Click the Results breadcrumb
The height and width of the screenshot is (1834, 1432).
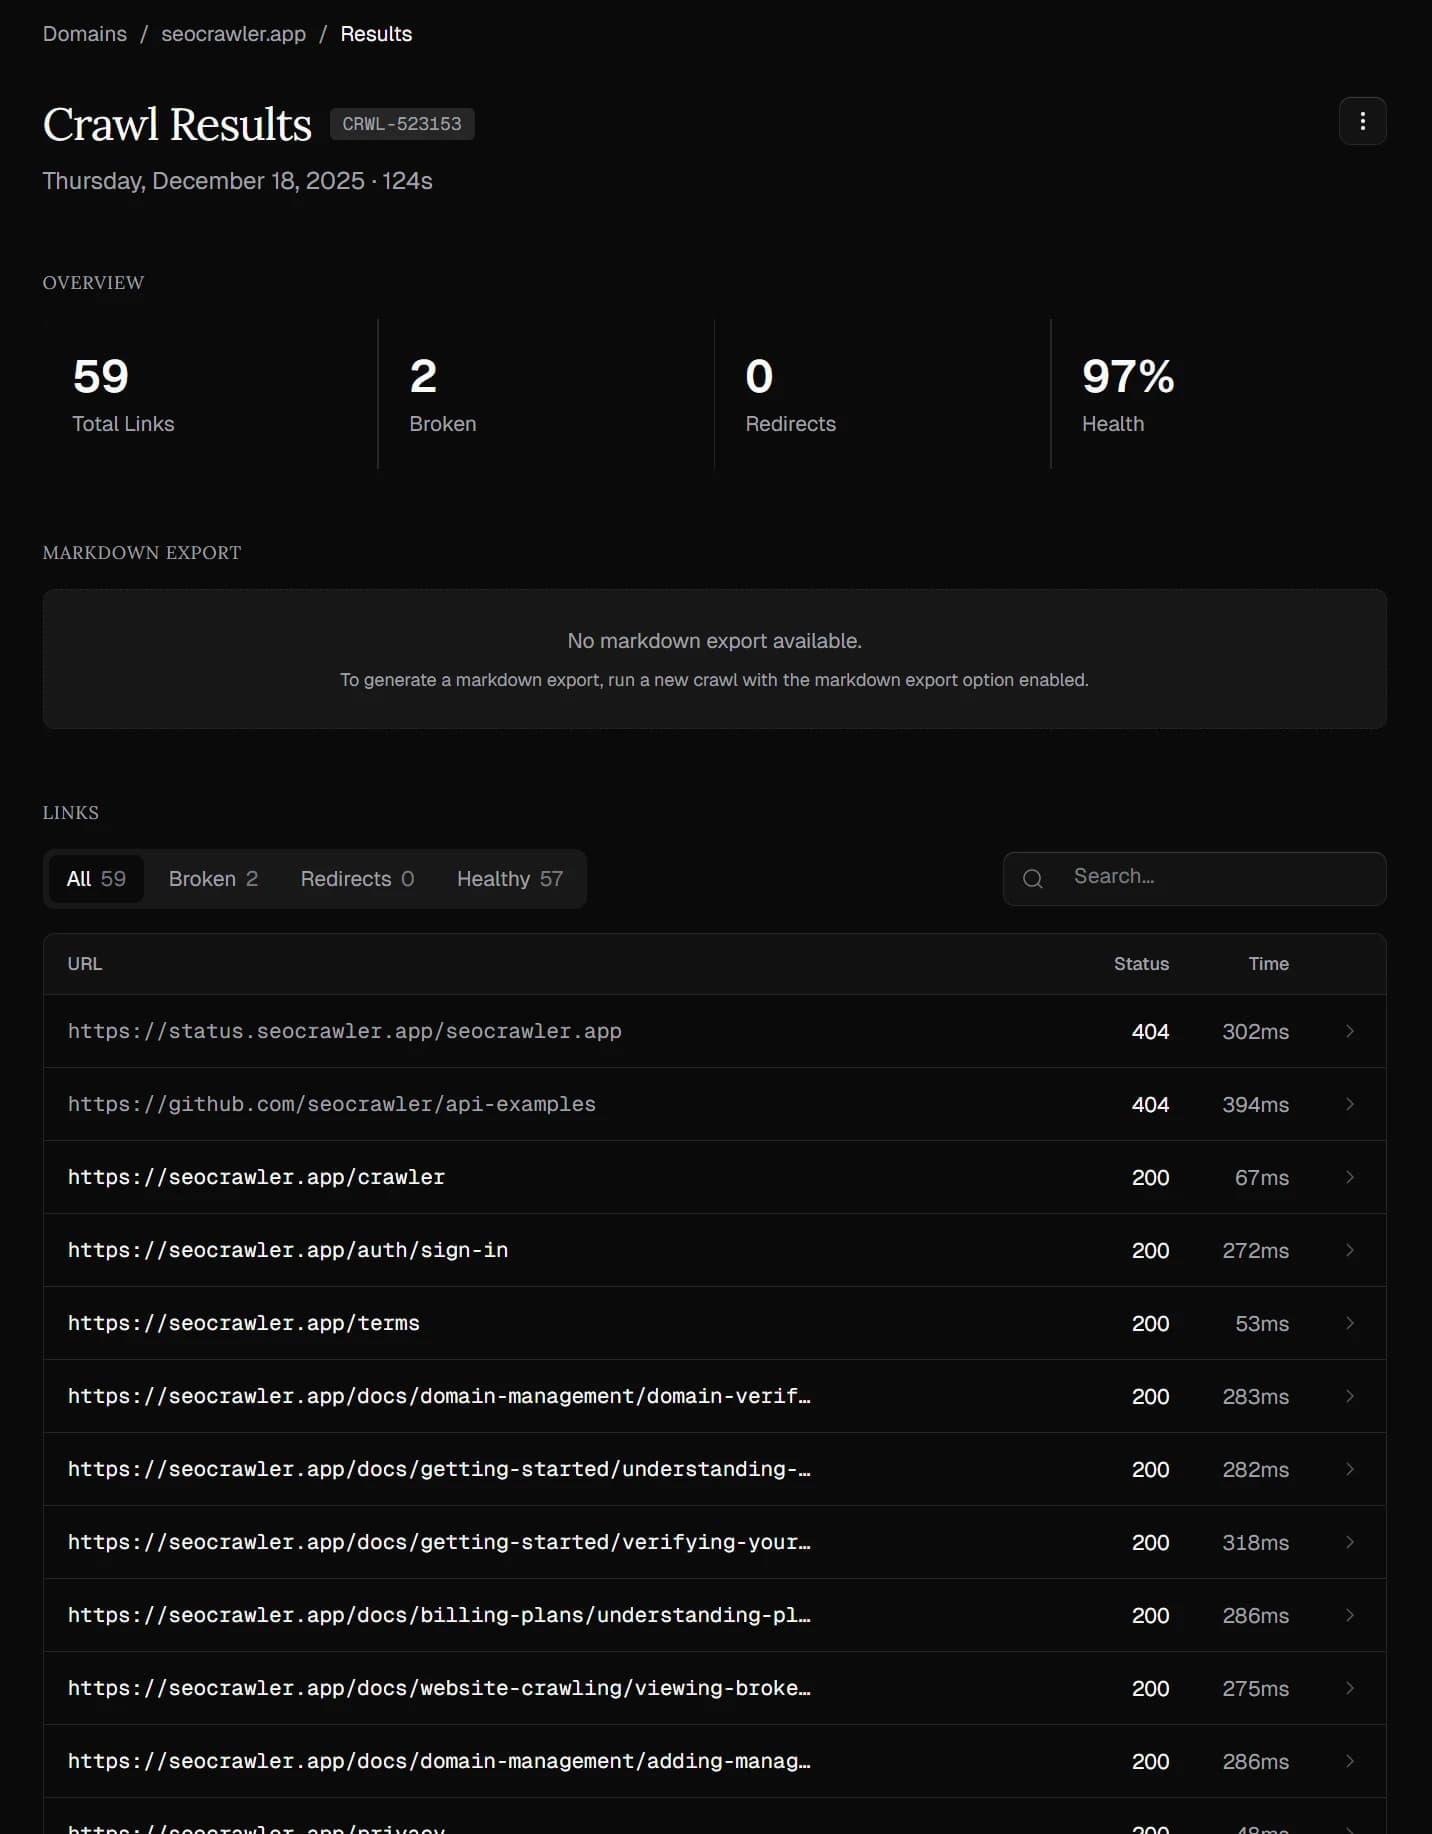(376, 34)
